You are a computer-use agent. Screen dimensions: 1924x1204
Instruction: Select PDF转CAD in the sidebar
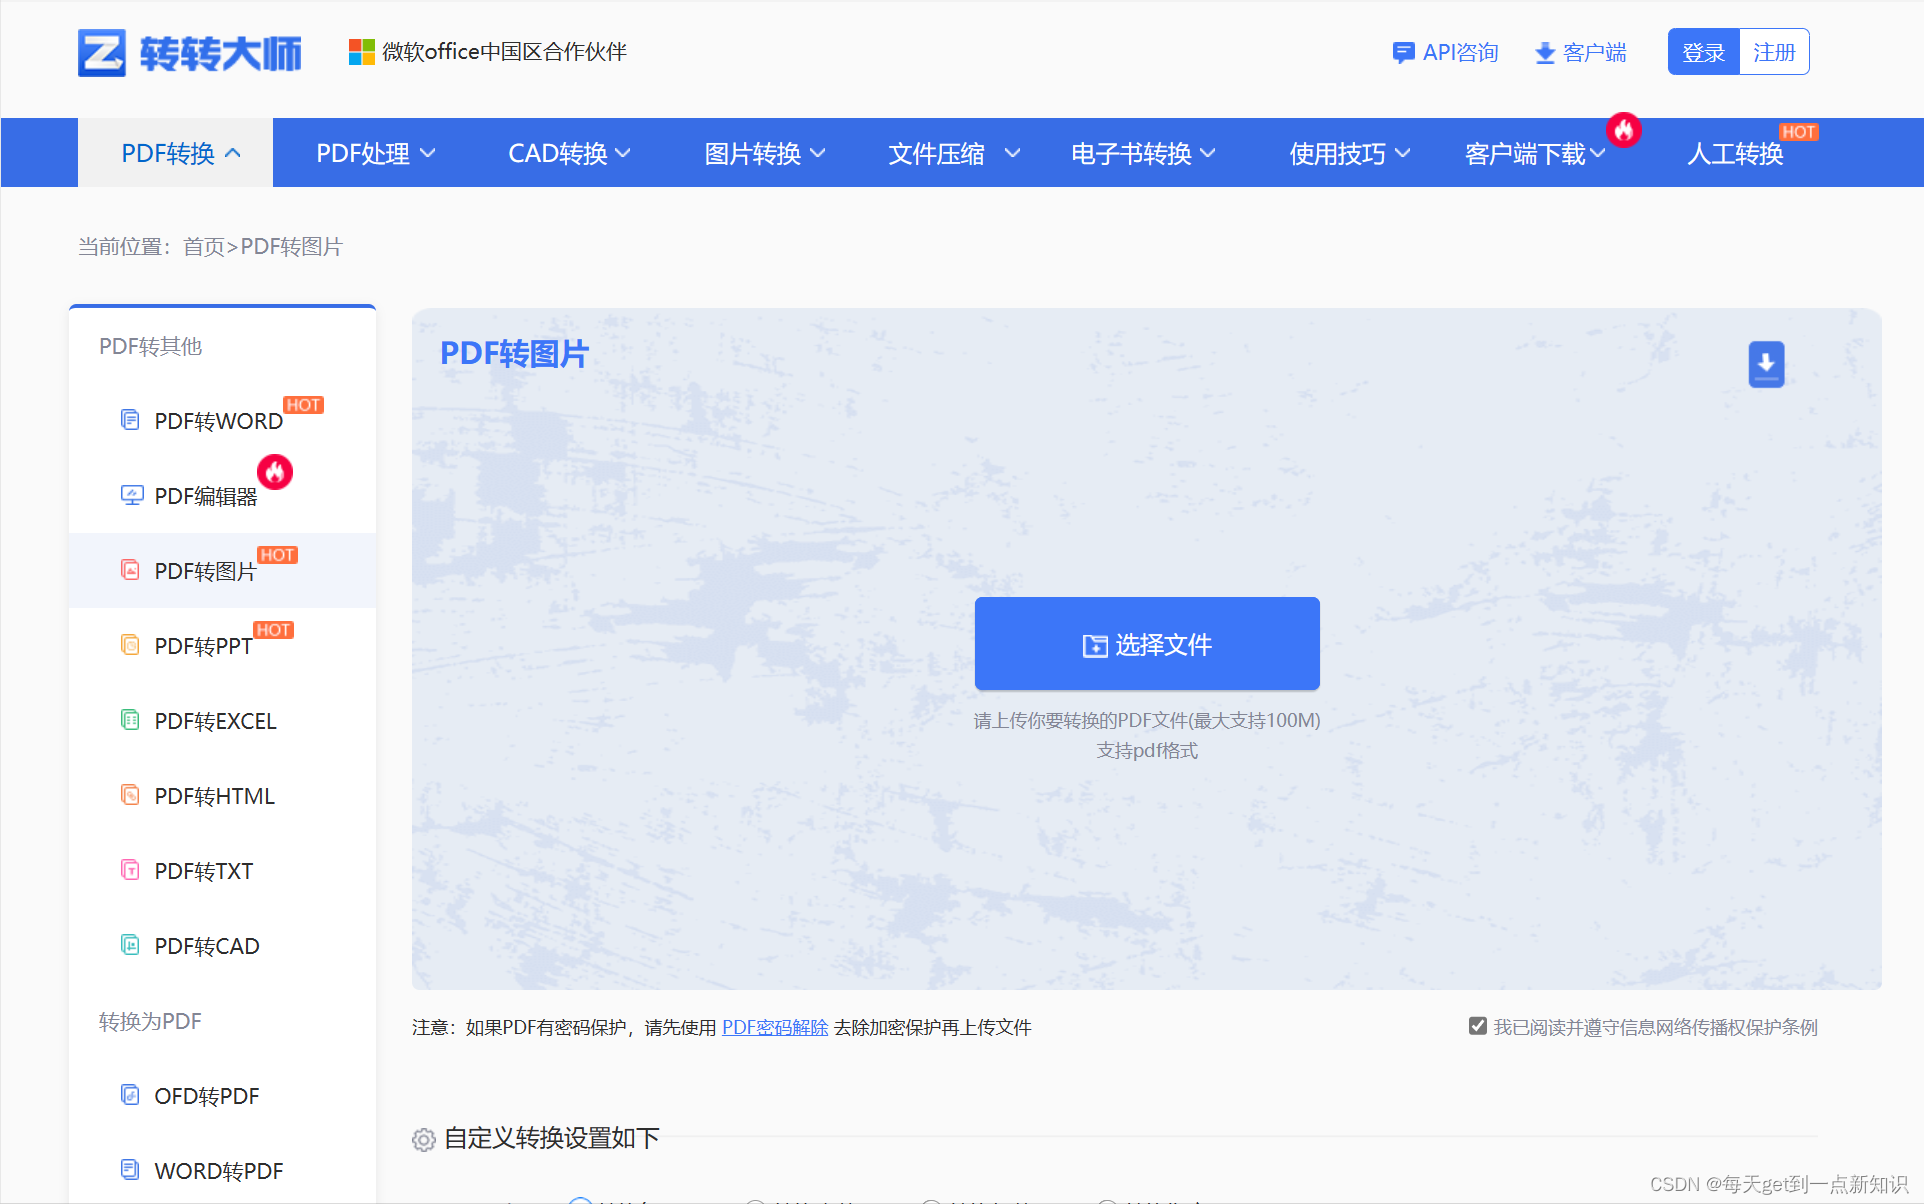click(x=206, y=946)
